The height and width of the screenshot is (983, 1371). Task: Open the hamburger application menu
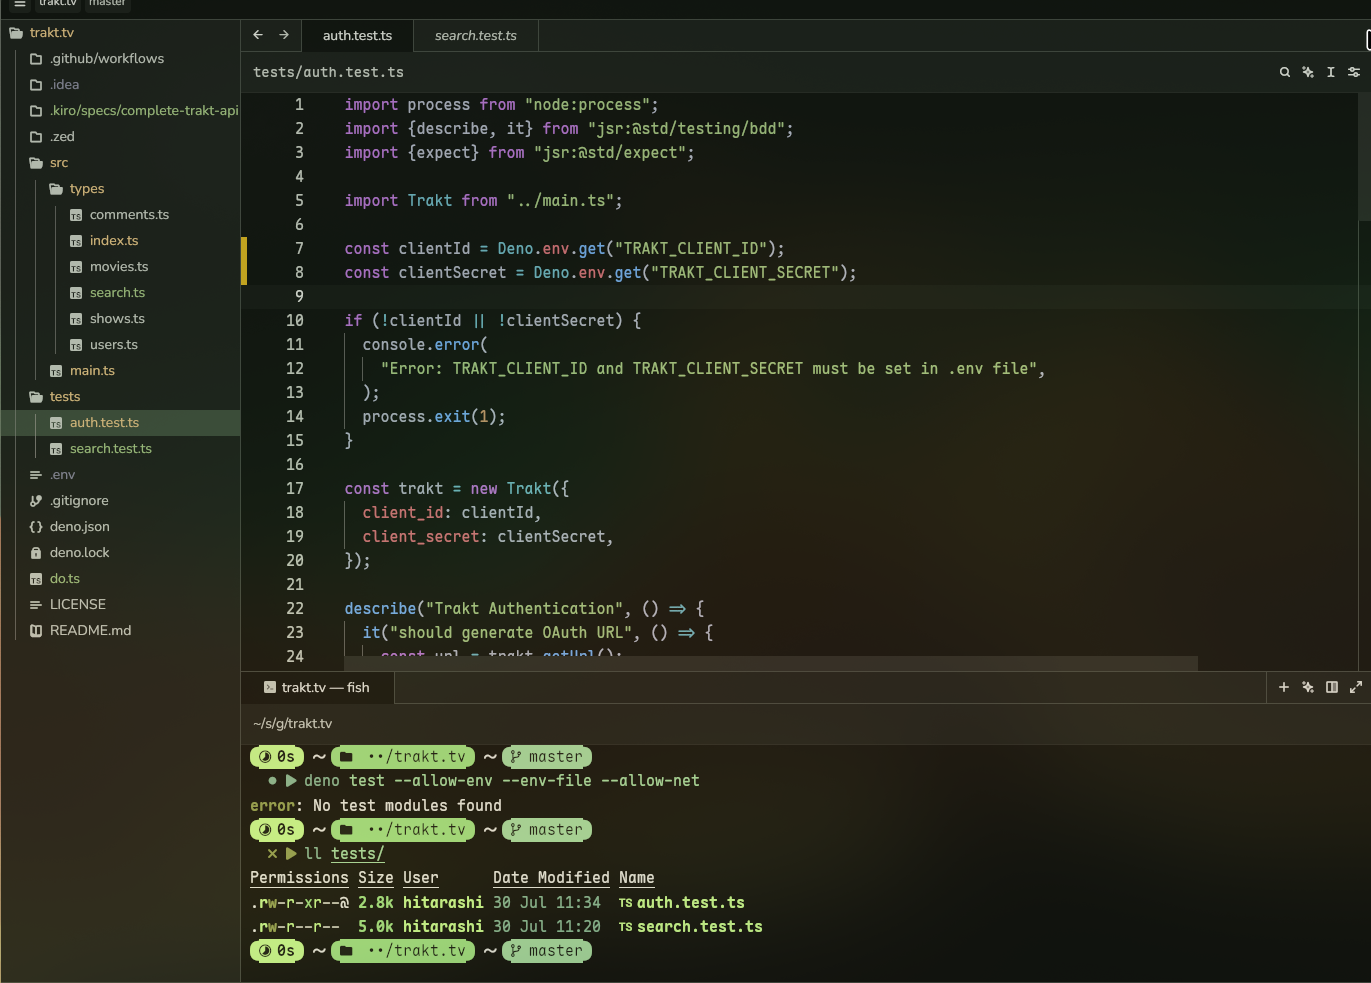[x=19, y=4]
